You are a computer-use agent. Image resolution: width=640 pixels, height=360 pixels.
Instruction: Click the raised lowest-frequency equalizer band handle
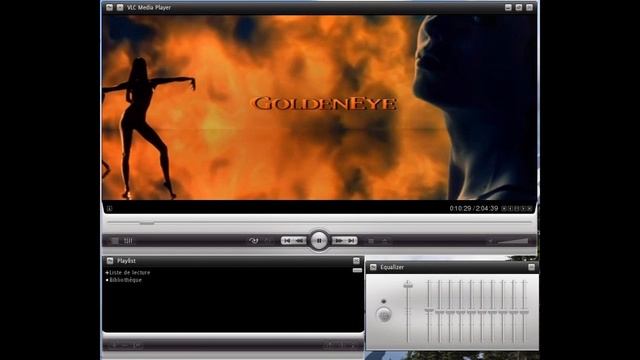[x=429, y=311]
